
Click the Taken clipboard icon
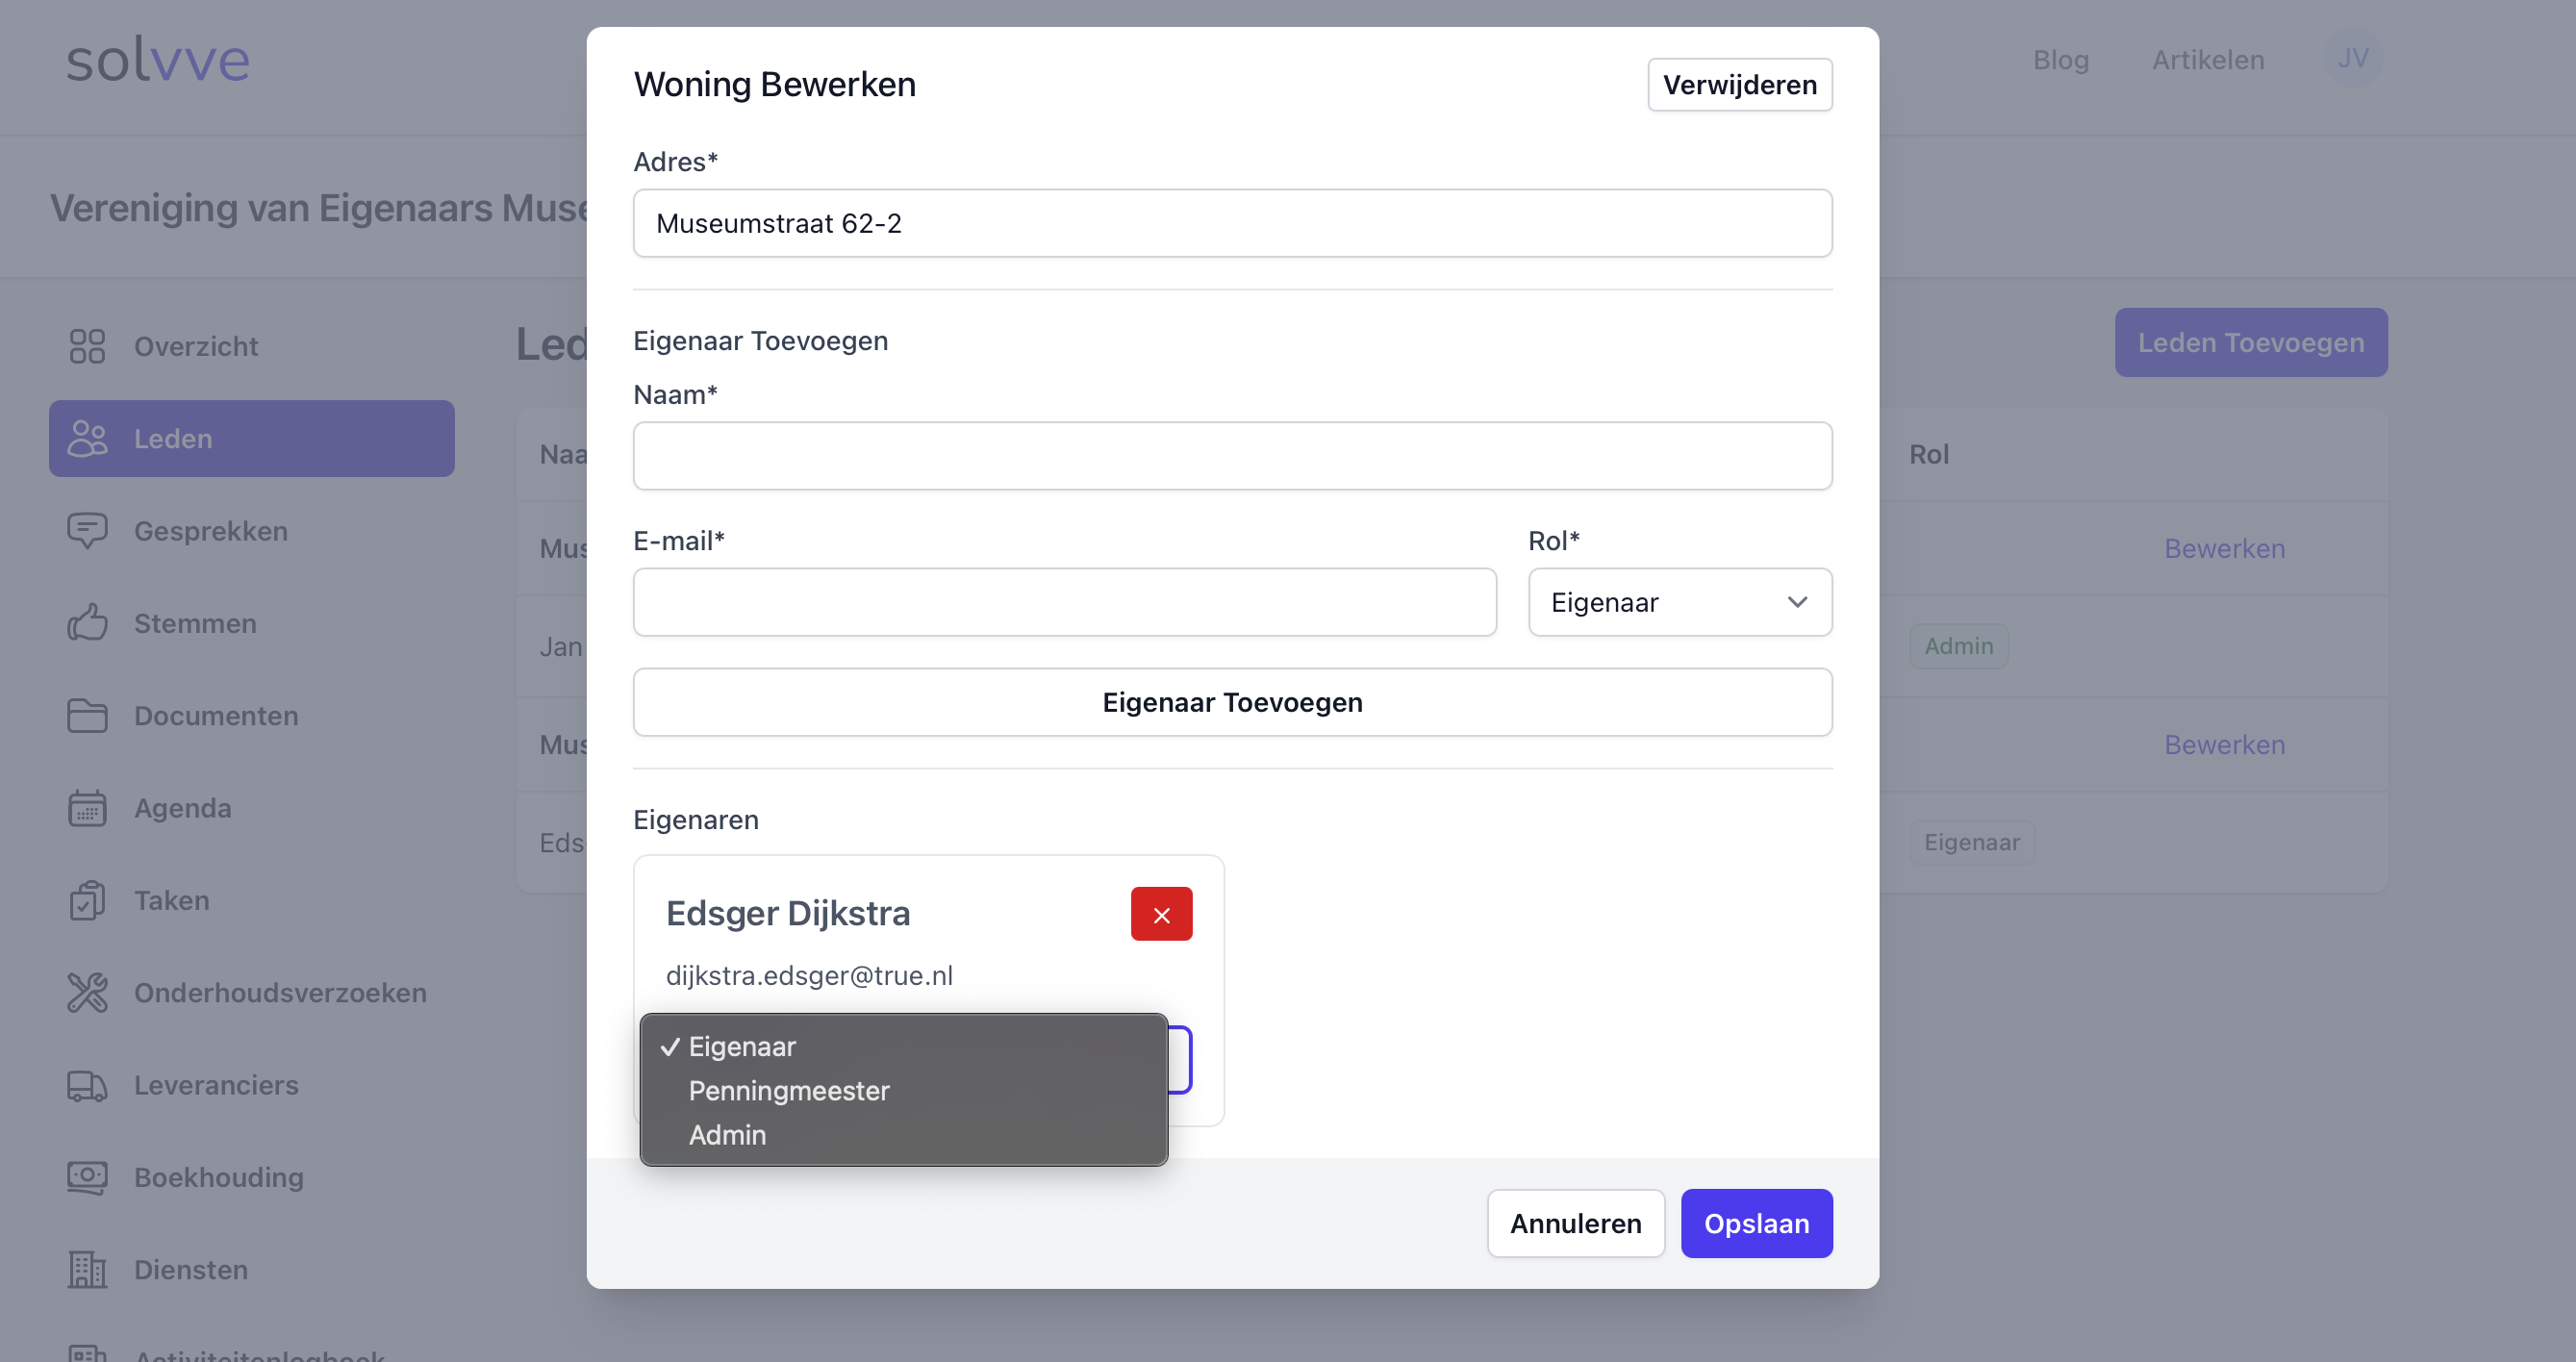coord(87,900)
